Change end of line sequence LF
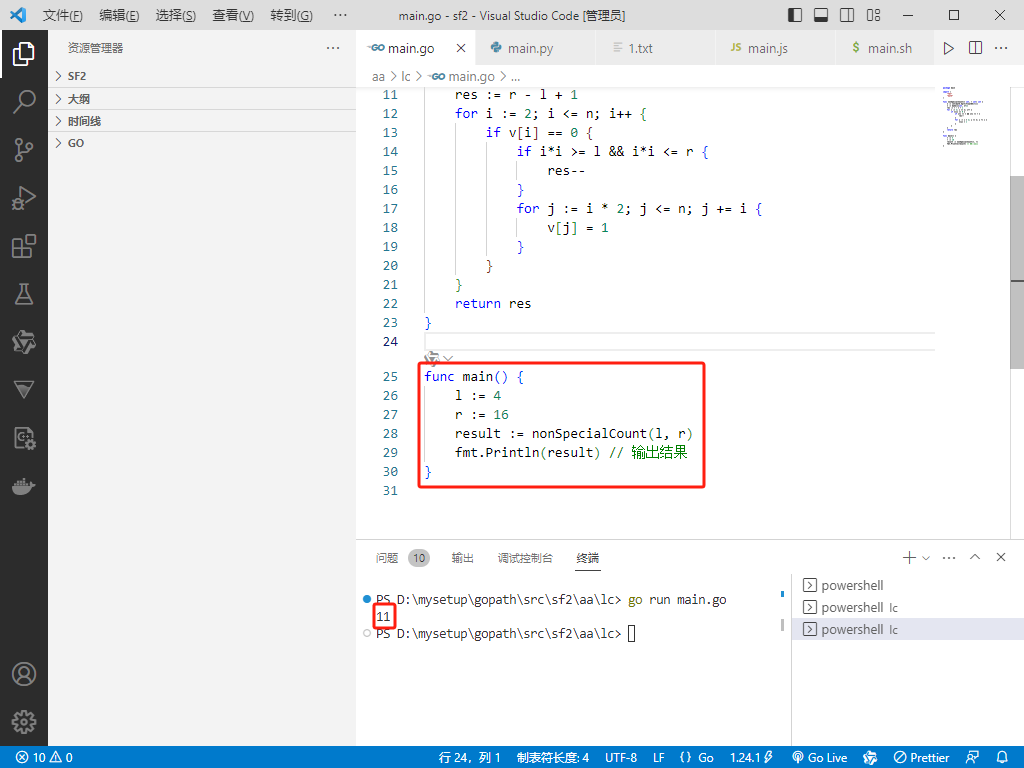 click(659, 758)
